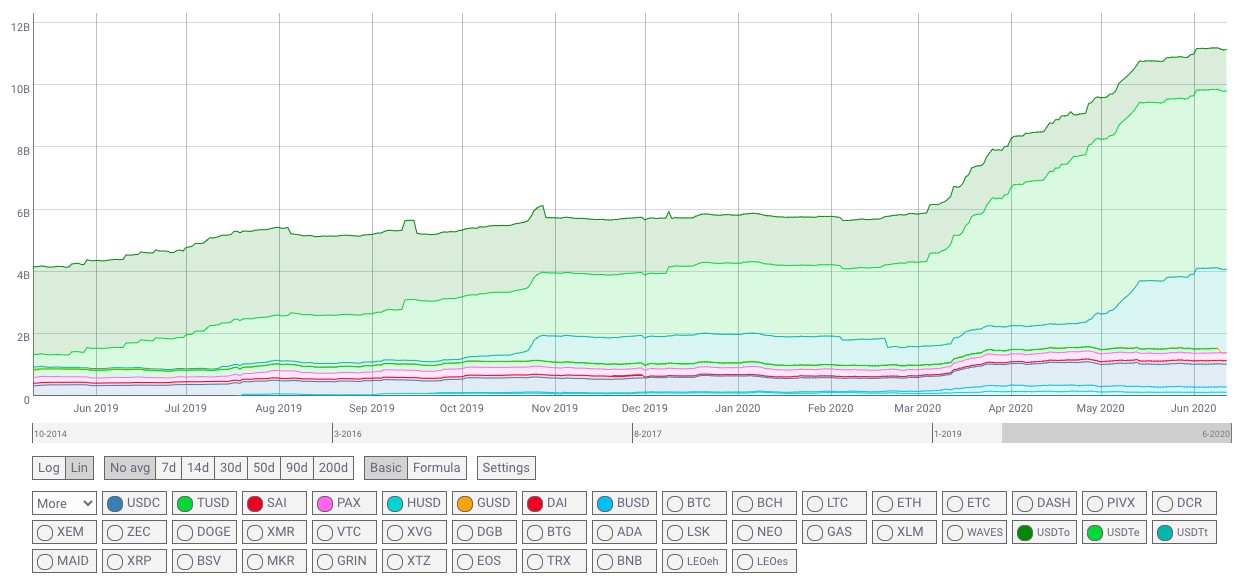Viewport: 1253px width, 586px height.
Task: Toggle the DAI red coin indicator
Action: [x=535, y=503]
